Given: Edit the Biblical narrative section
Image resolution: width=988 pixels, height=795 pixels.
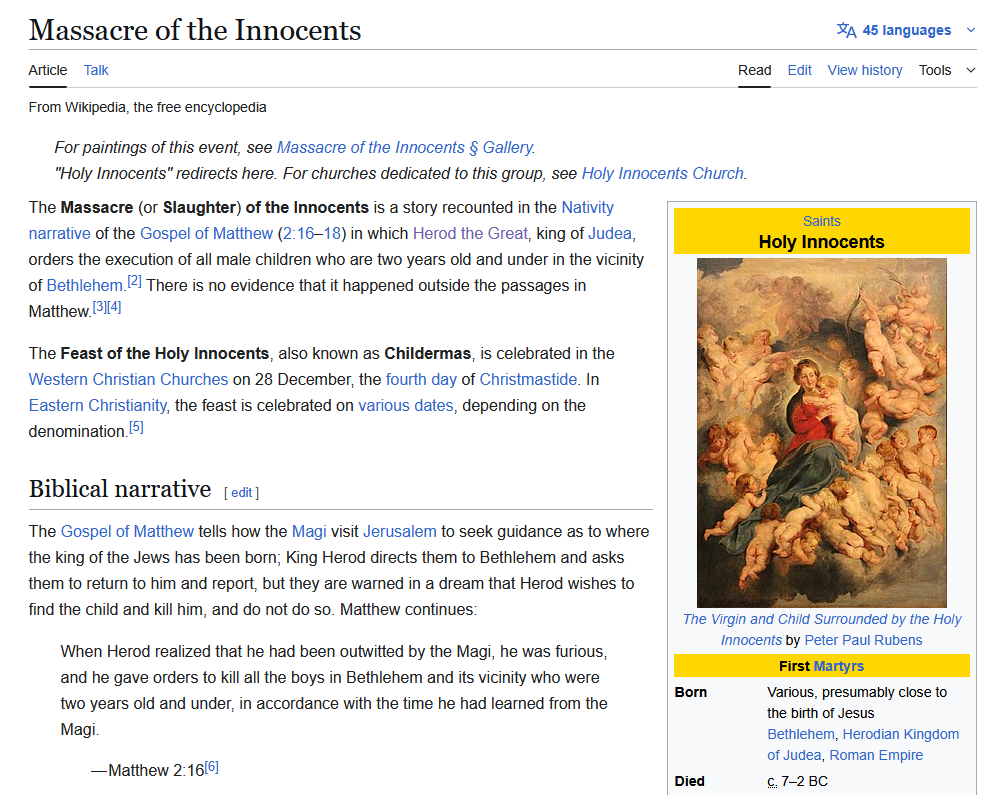Looking at the screenshot, I should 241,493.
